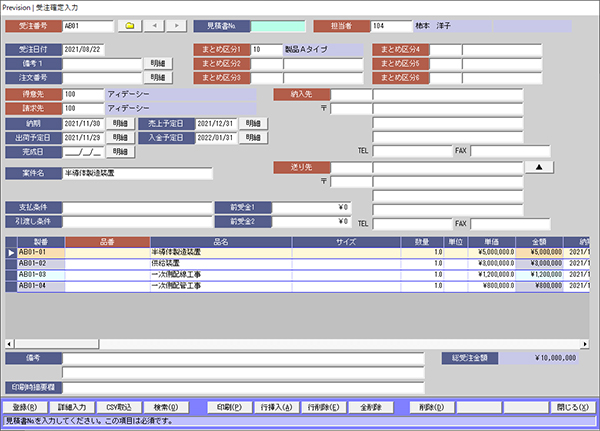Click 行挿入(A) to insert a row
Viewport: 600px width, 431px height.
click(277, 407)
